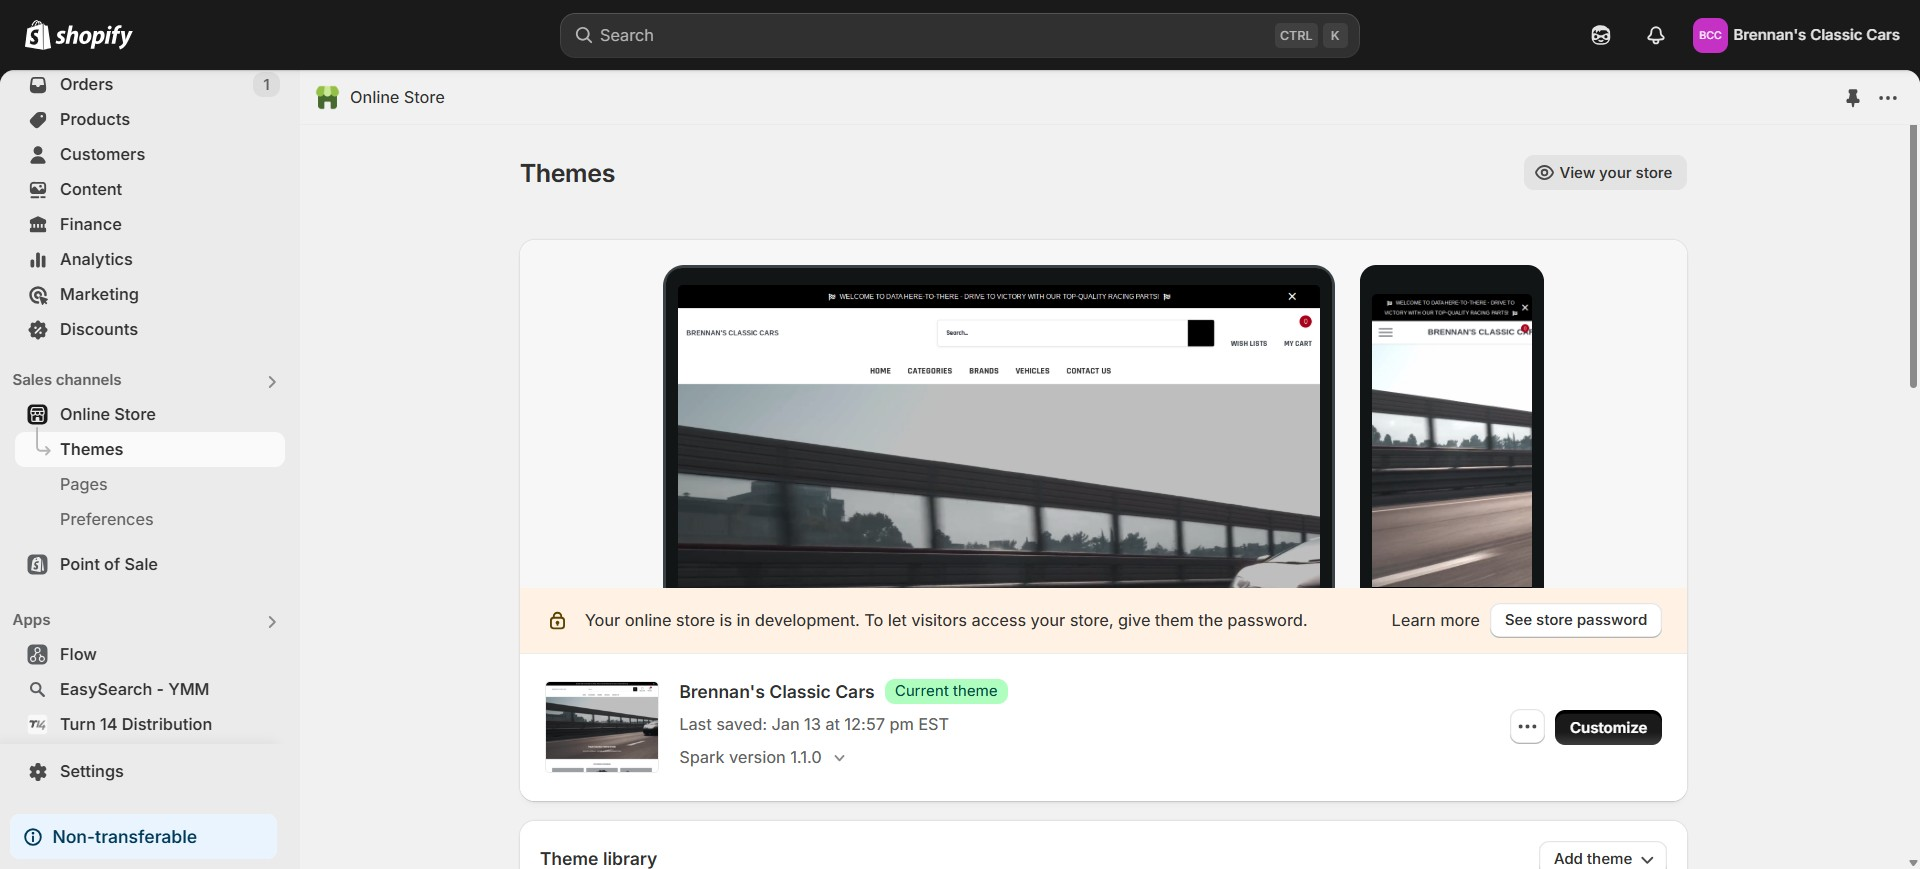Click the Orders inbox icon
1920x869 pixels.
(x=38, y=85)
